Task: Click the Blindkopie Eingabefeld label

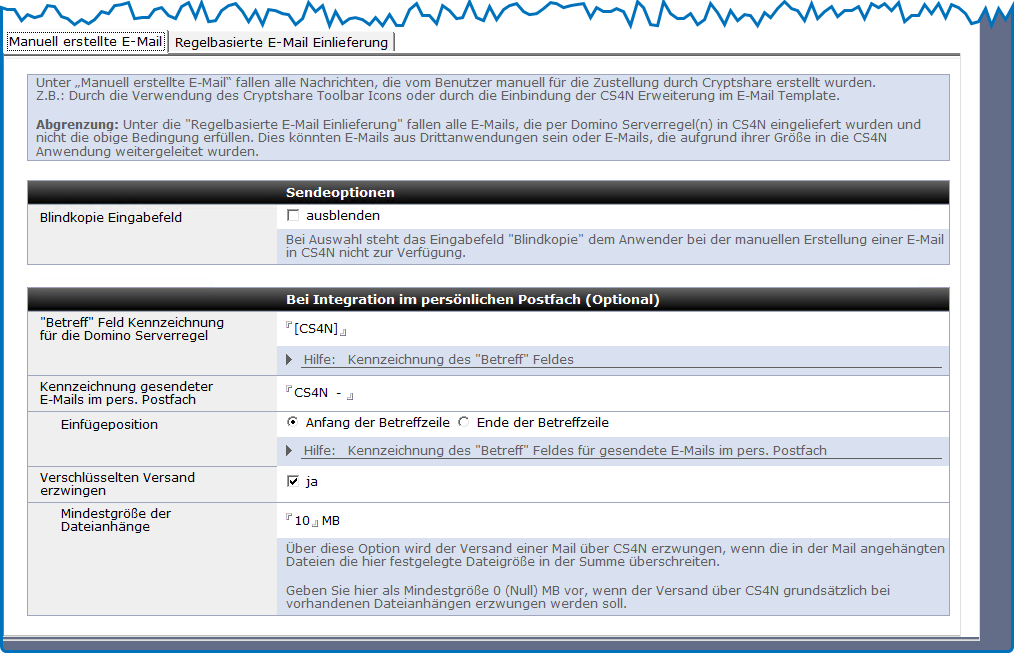Action: (x=111, y=217)
